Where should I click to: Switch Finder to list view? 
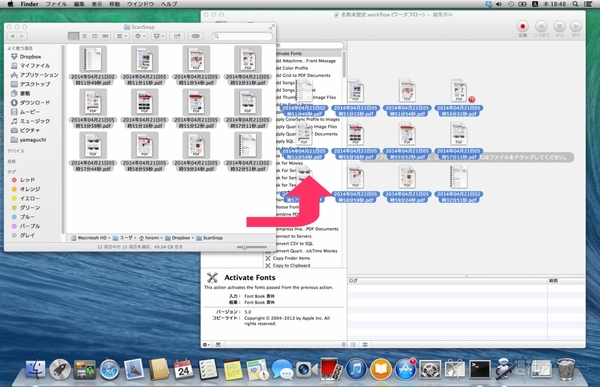pos(84,36)
